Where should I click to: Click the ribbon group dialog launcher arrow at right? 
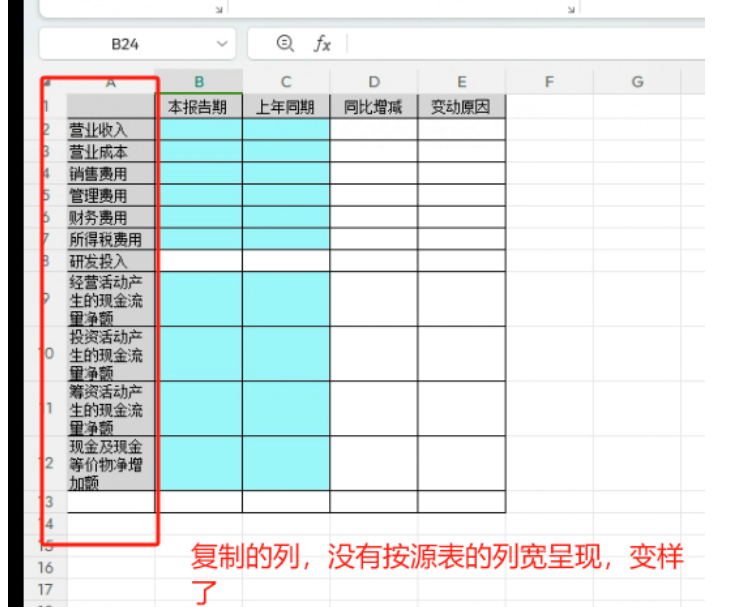(571, 9)
